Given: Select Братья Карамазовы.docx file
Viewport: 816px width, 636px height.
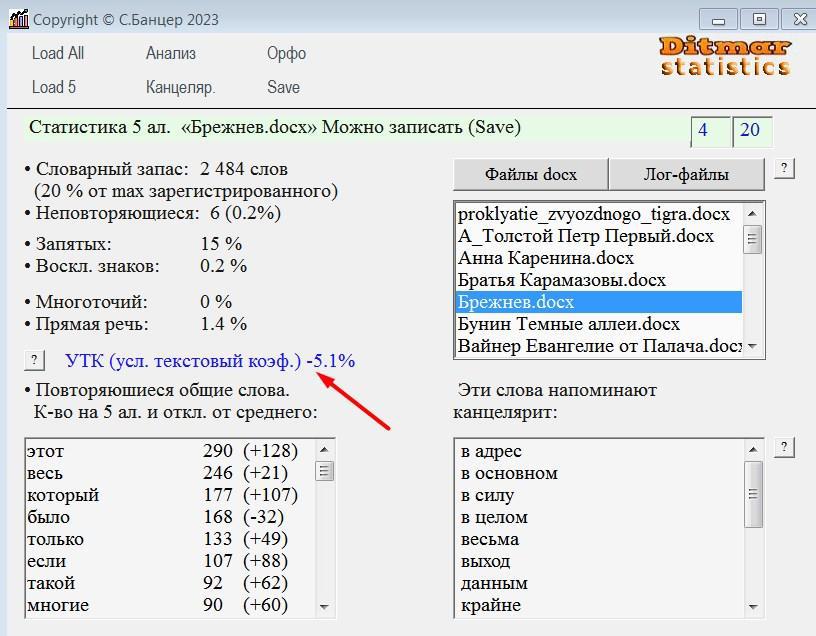Looking at the screenshot, I should tap(561, 280).
